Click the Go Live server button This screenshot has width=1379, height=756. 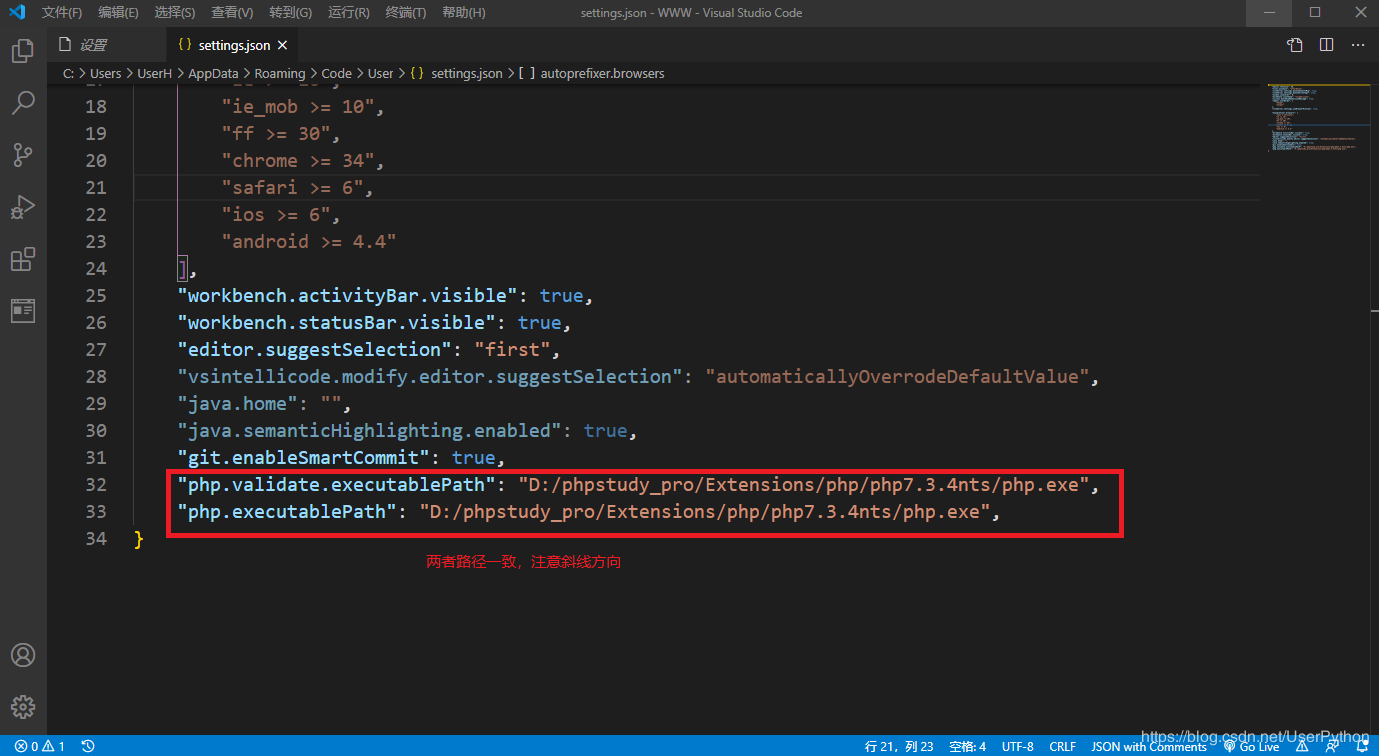[x=1251, y=746]
